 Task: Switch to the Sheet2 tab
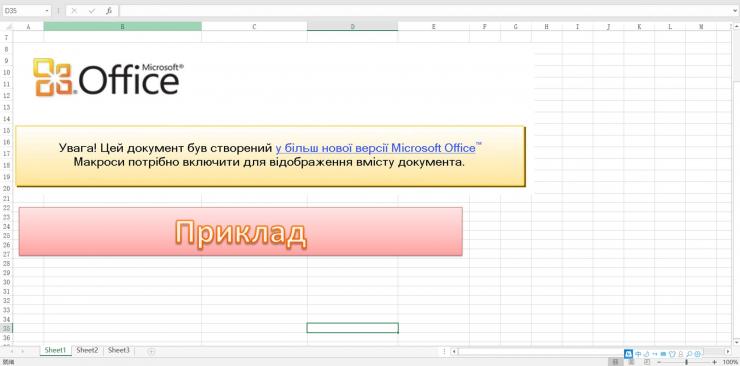pos(87,350)
